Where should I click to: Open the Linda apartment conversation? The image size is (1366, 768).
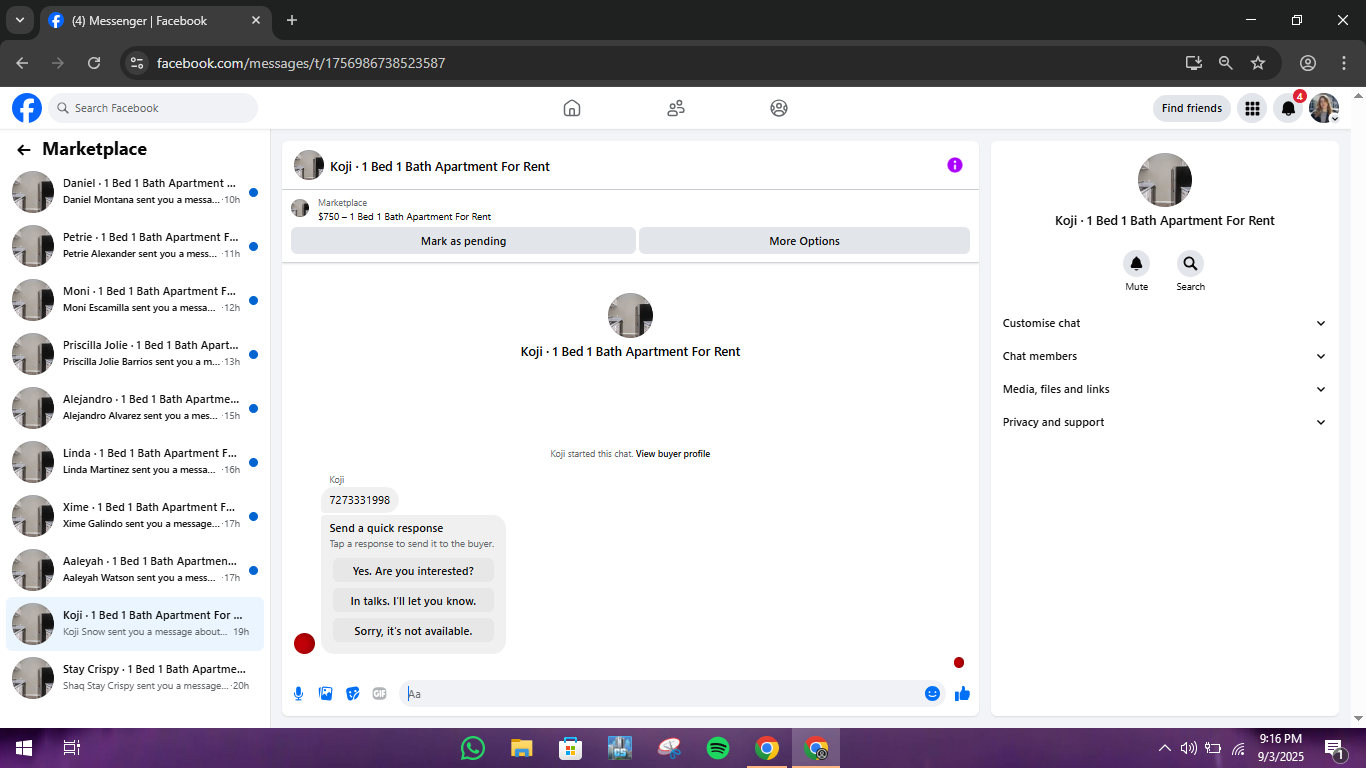135,462
